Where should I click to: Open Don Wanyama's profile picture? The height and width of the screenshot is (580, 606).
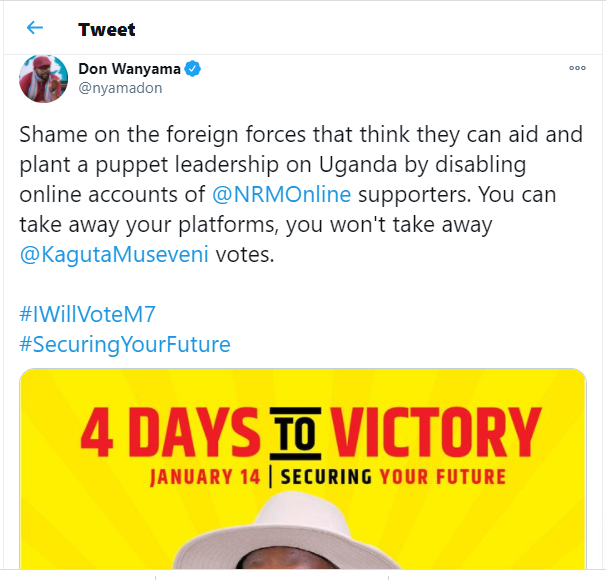43,79
